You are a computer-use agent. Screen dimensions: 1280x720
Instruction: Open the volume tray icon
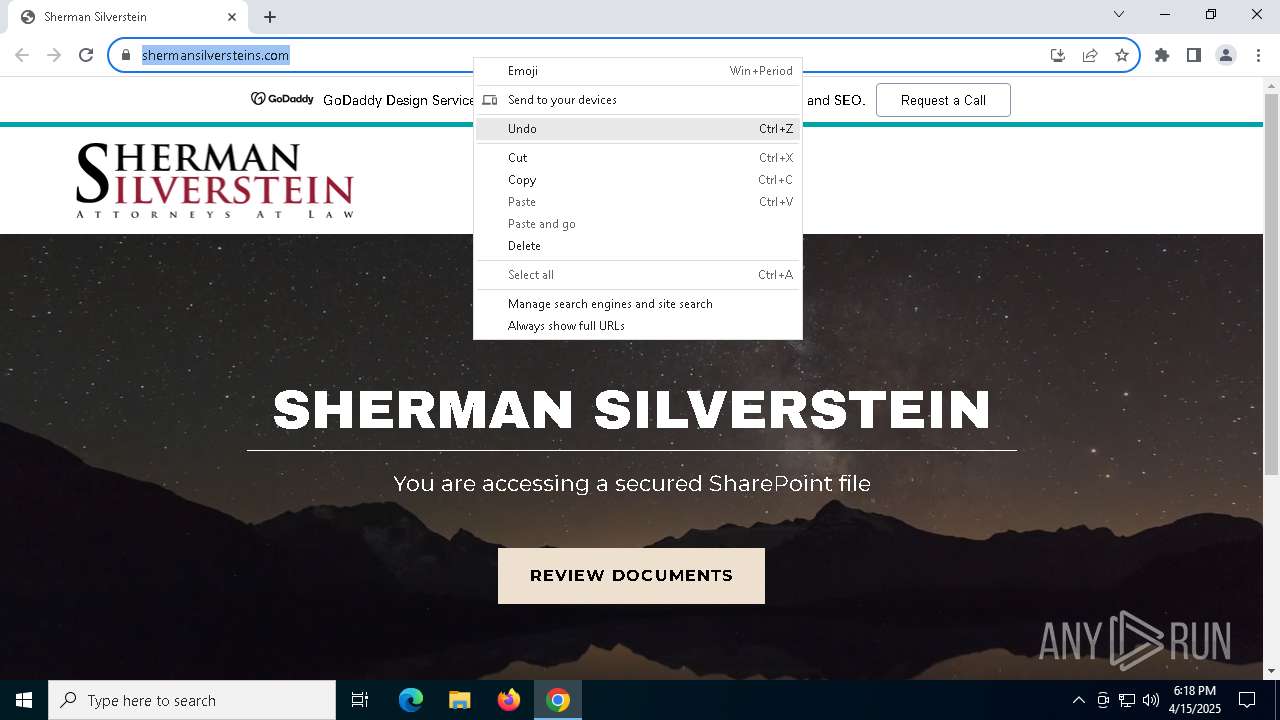pyautogui.click(x=1150, y=700)
